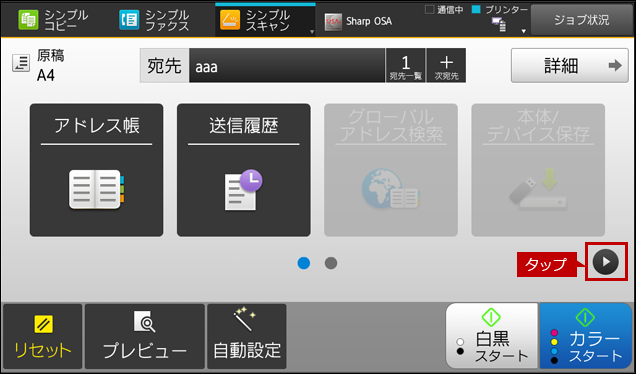The image size is (636, 374).
Task: Expand the シンプルスキャン tab dropdown arrow
Action: (312, 32)
